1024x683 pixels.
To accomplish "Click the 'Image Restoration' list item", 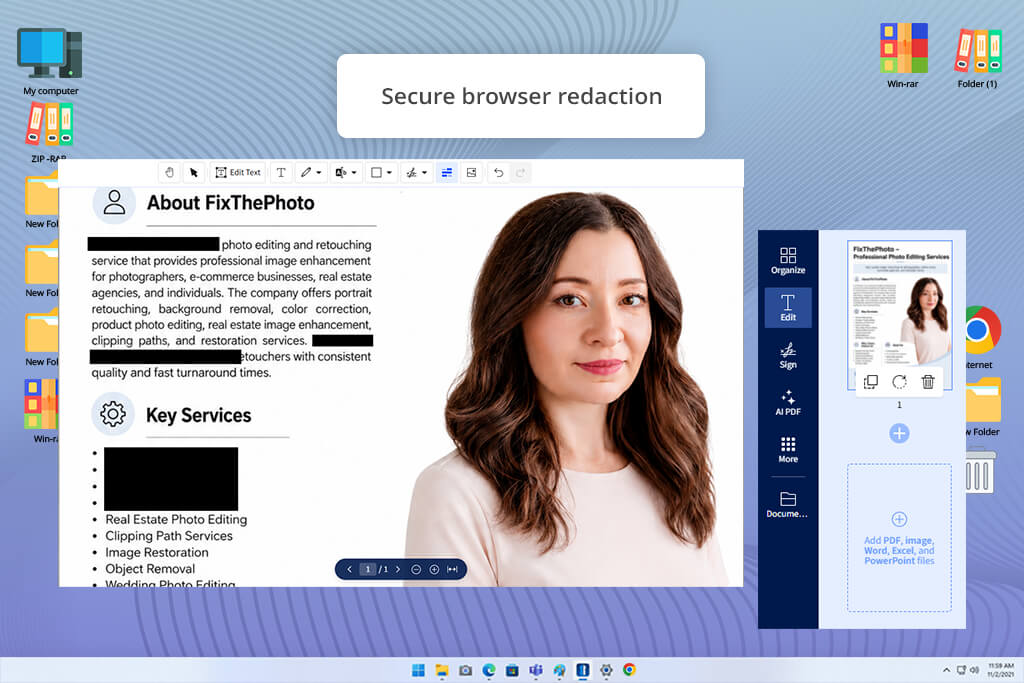I will pos(157,552).
